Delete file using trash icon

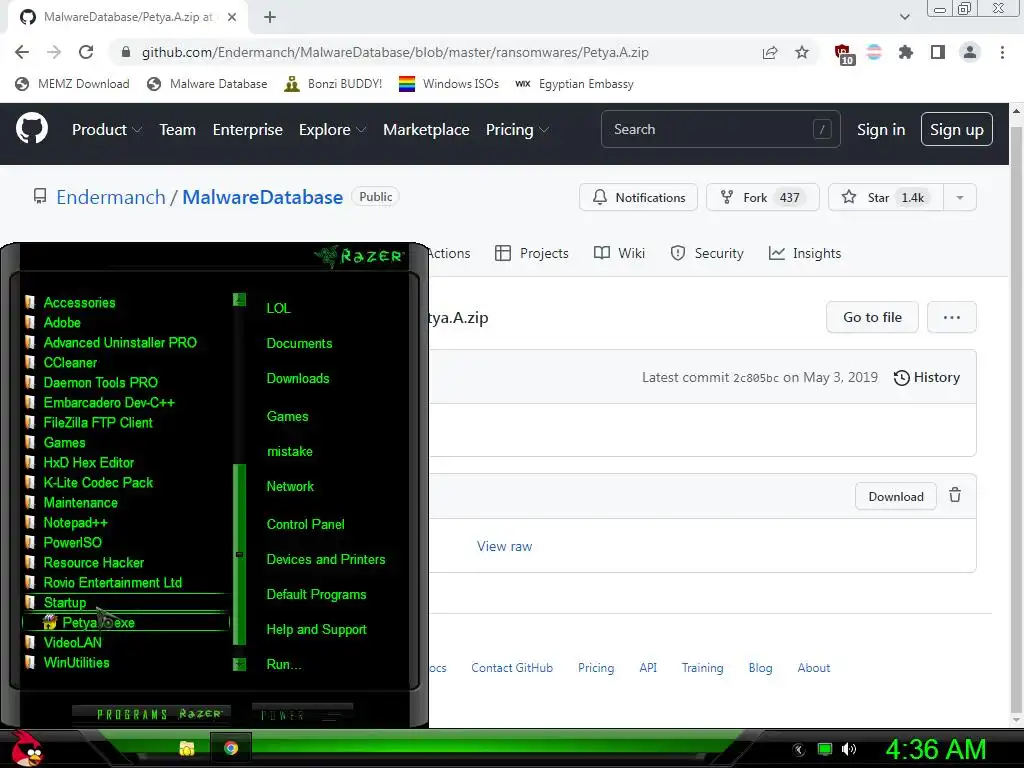tap(955, 495)
